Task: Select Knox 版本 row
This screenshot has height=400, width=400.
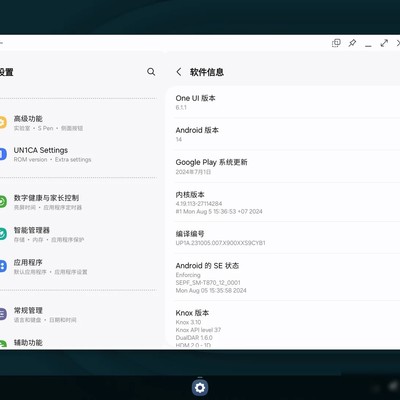Action: pyautogui.click(x=287, y=325)
